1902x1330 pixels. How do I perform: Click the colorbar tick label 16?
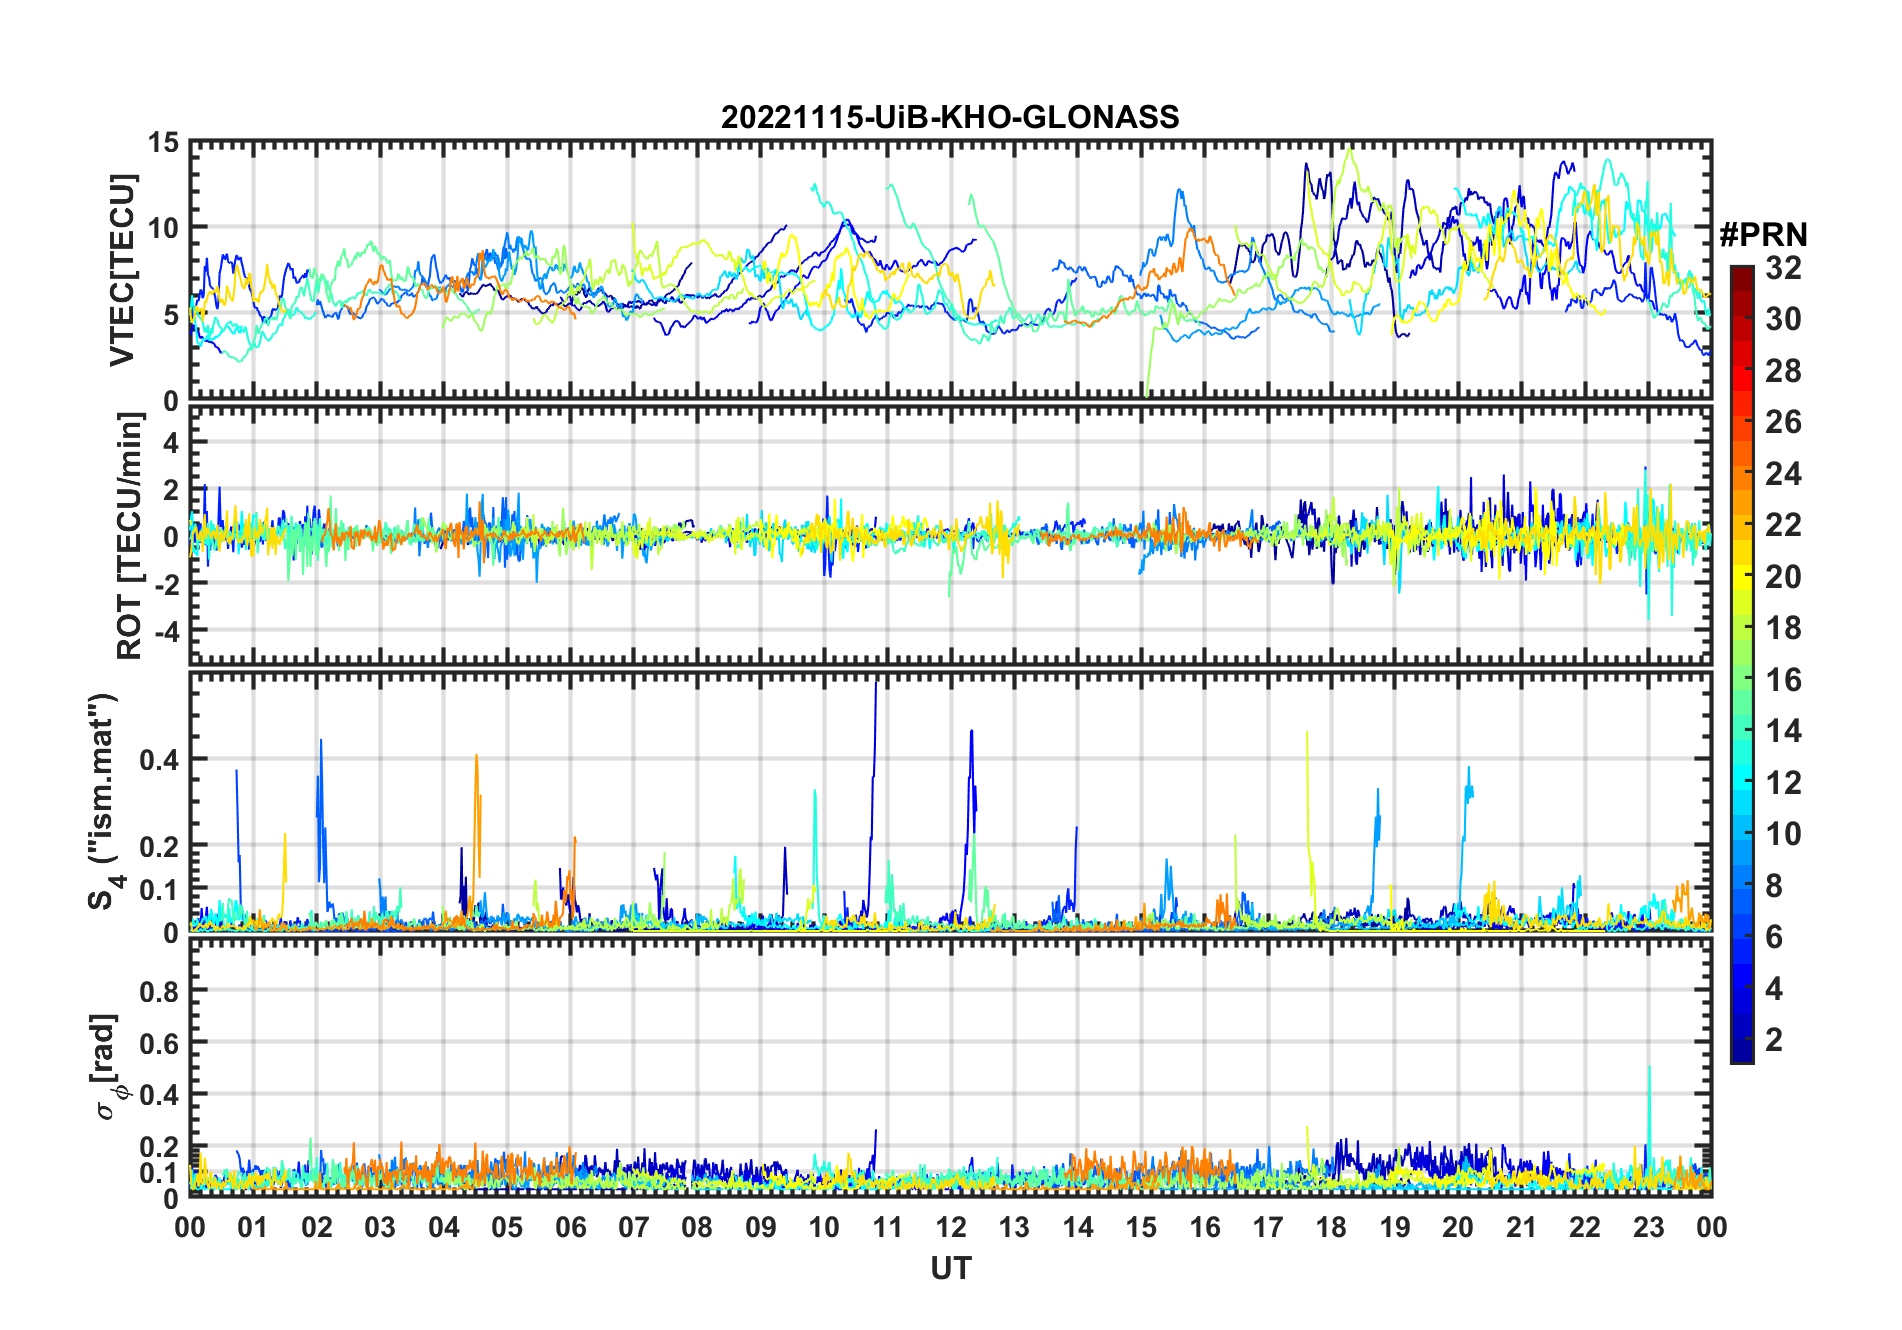coord(1783,680)
